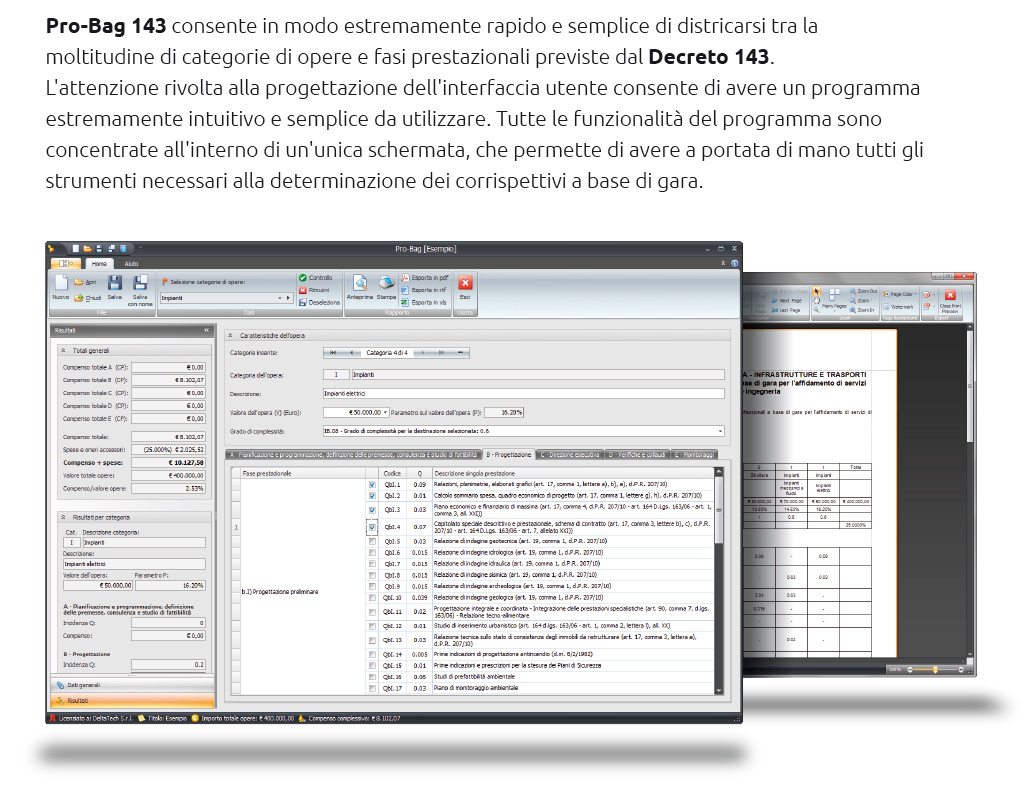Viewport: 1024px width, 790px height.
Task: Click Next Page in the preview window
Action: click(785, 300)
